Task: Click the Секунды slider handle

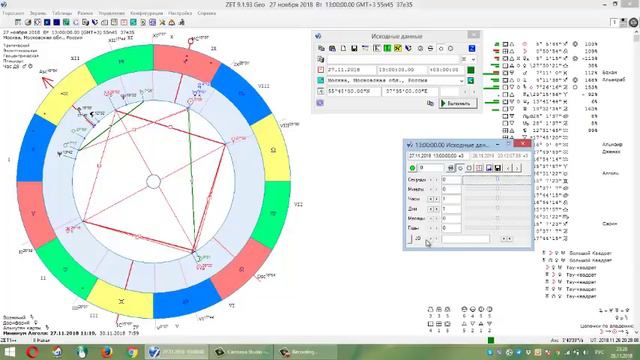Action: (x=497, y=180)
